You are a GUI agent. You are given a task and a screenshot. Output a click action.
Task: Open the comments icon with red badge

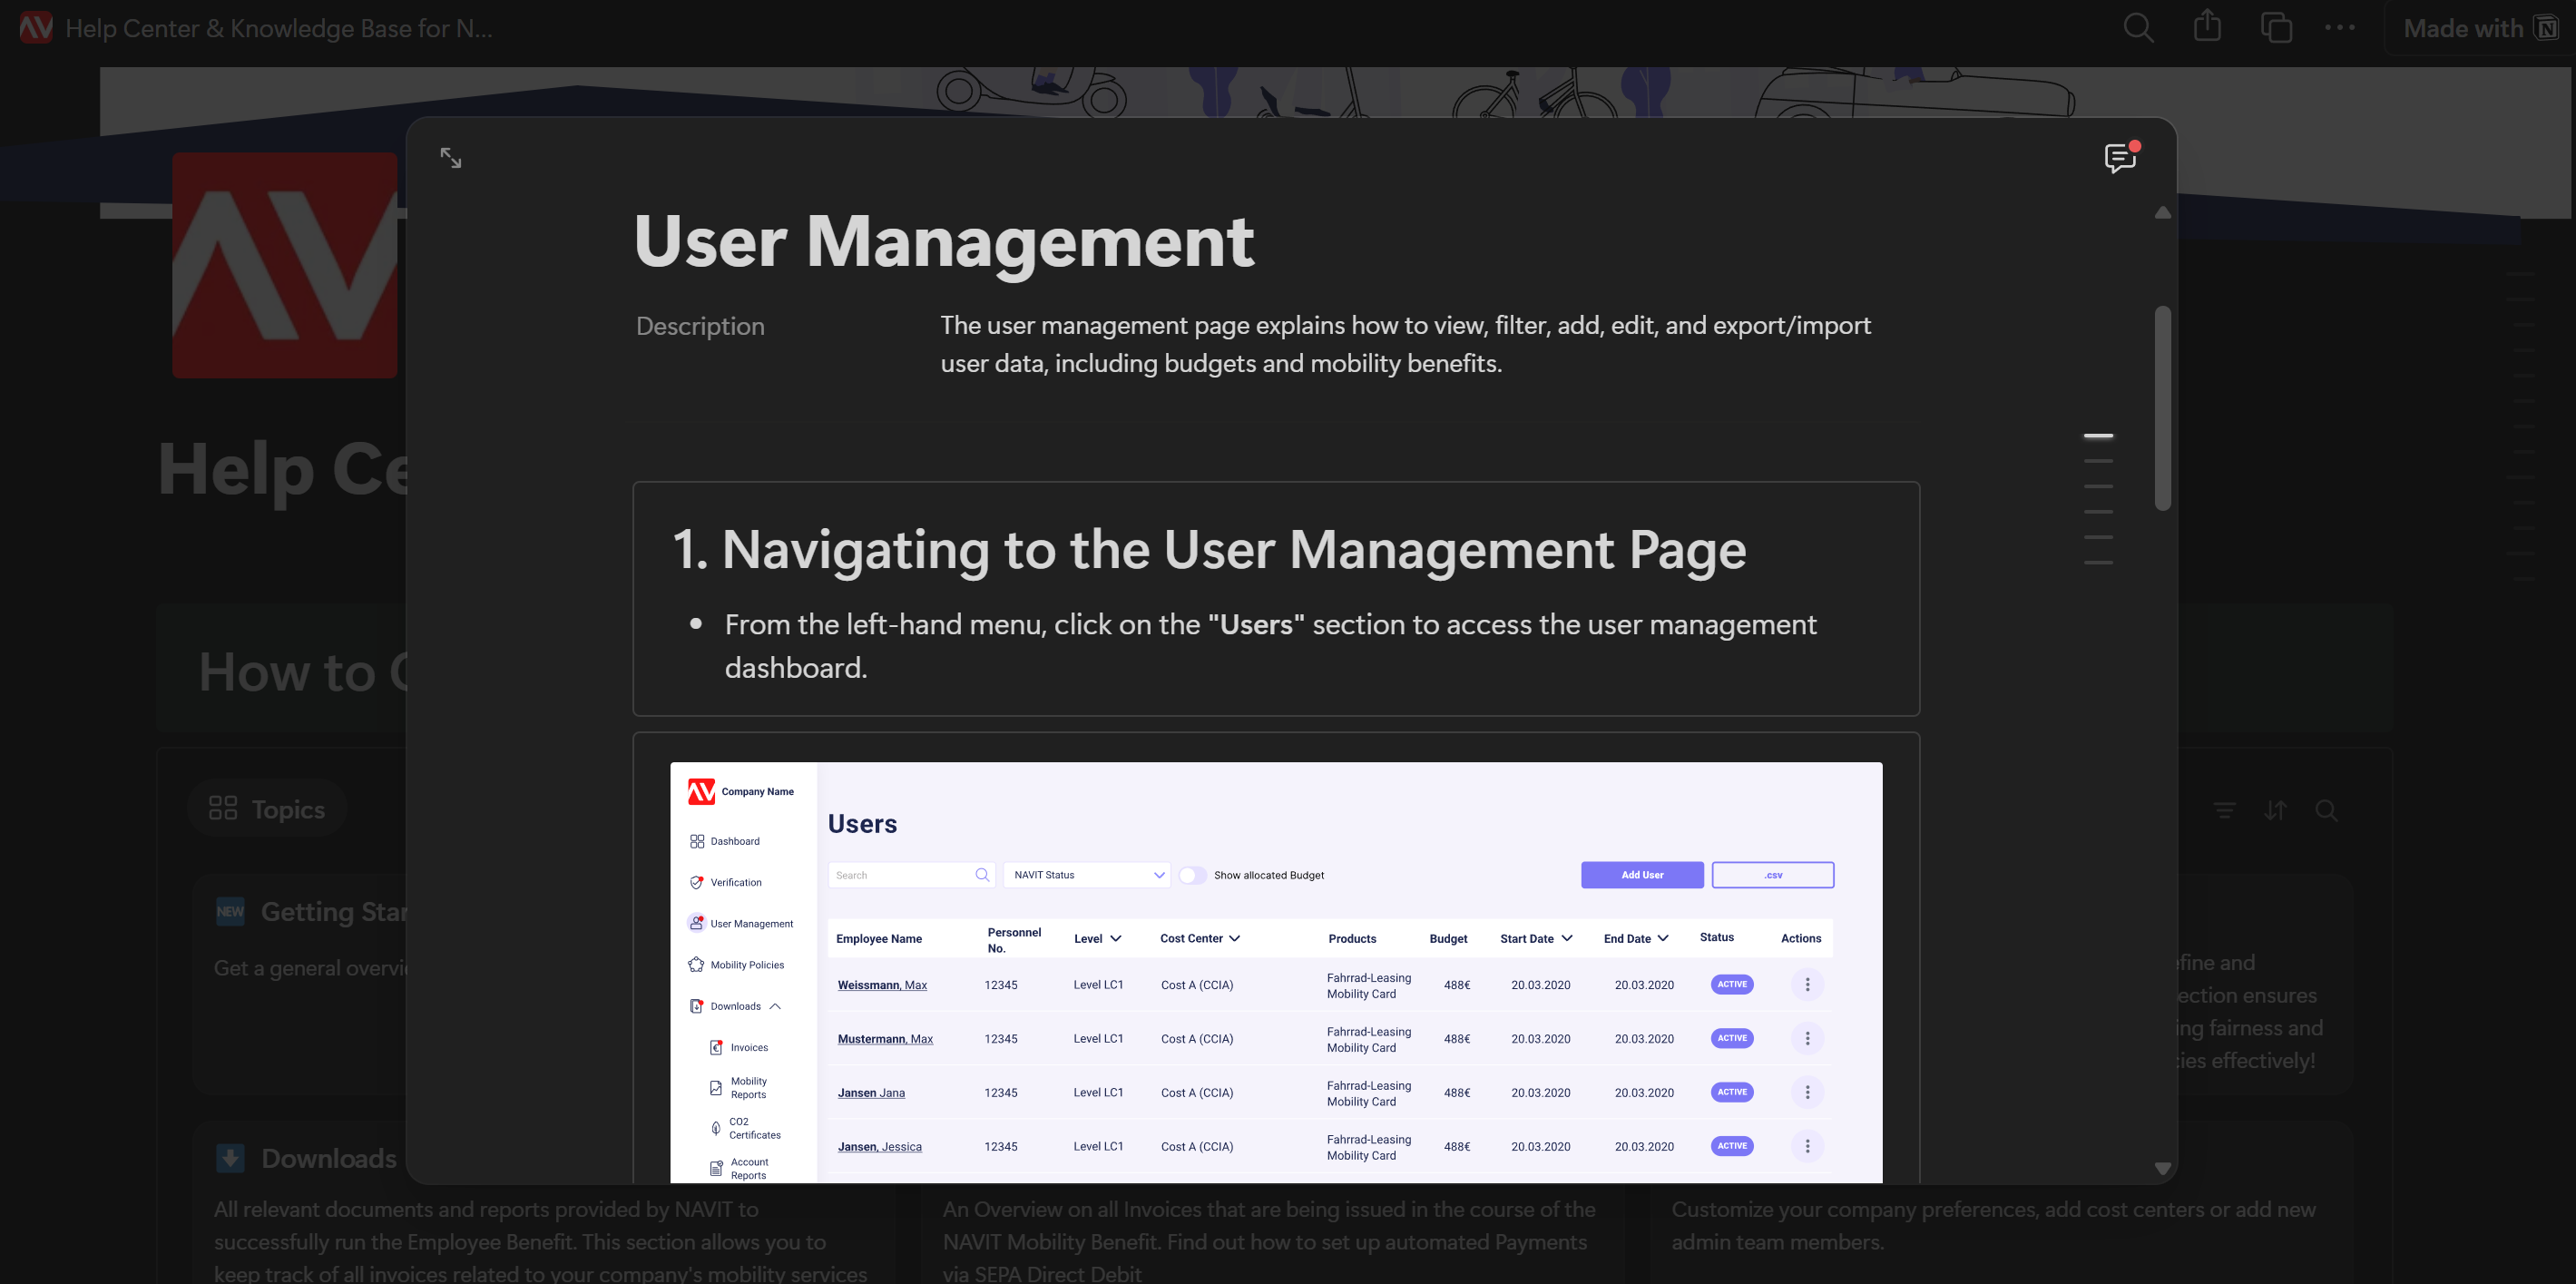coord(2119,158)
